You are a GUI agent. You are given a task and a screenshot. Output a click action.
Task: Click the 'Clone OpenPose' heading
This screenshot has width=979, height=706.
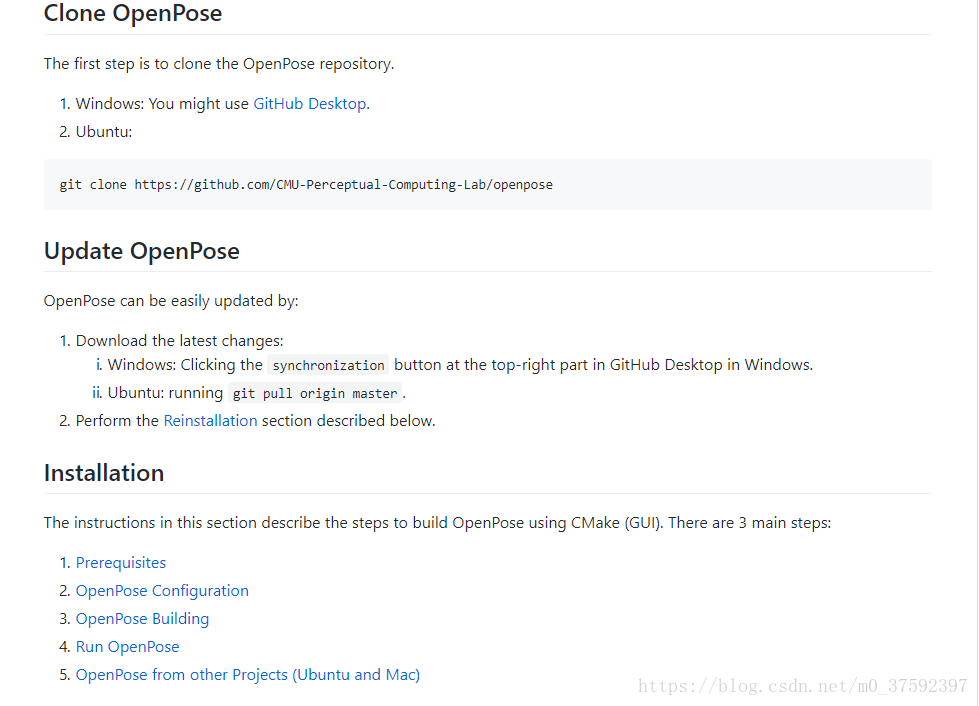[133, 13]
